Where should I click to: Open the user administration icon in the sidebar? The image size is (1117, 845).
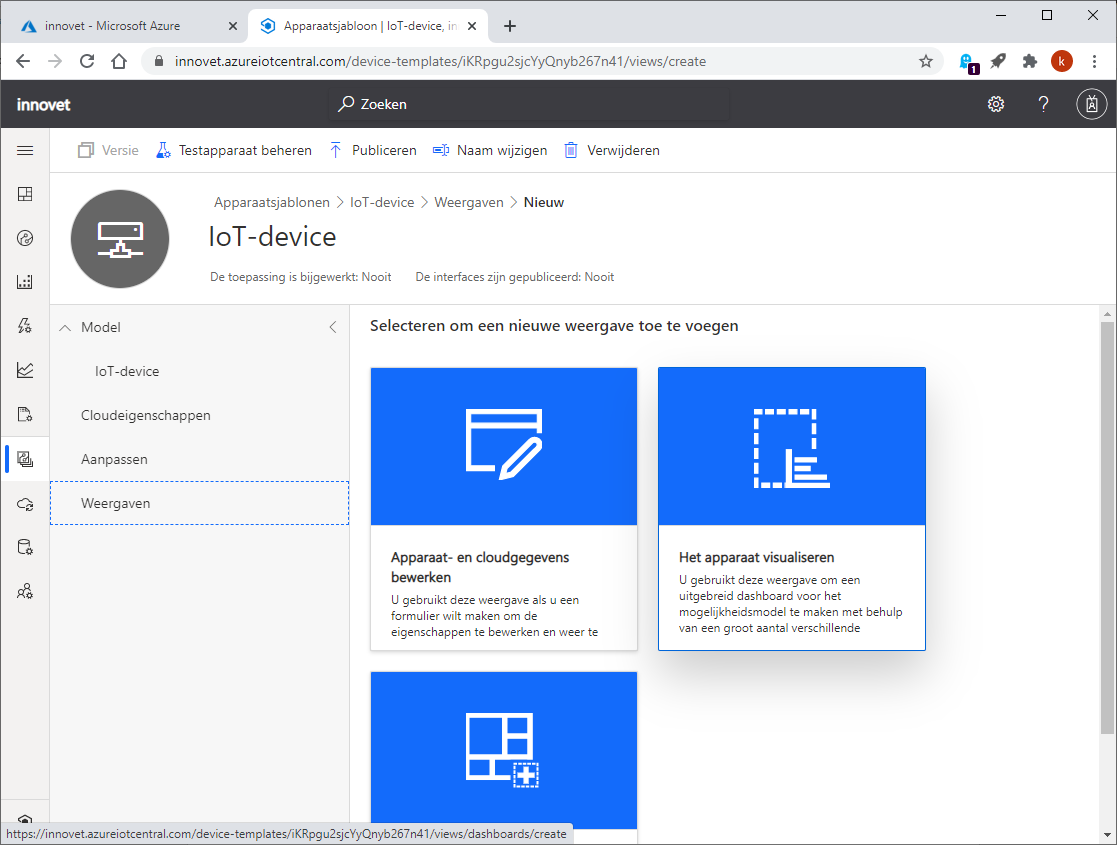tap(25, 591)
